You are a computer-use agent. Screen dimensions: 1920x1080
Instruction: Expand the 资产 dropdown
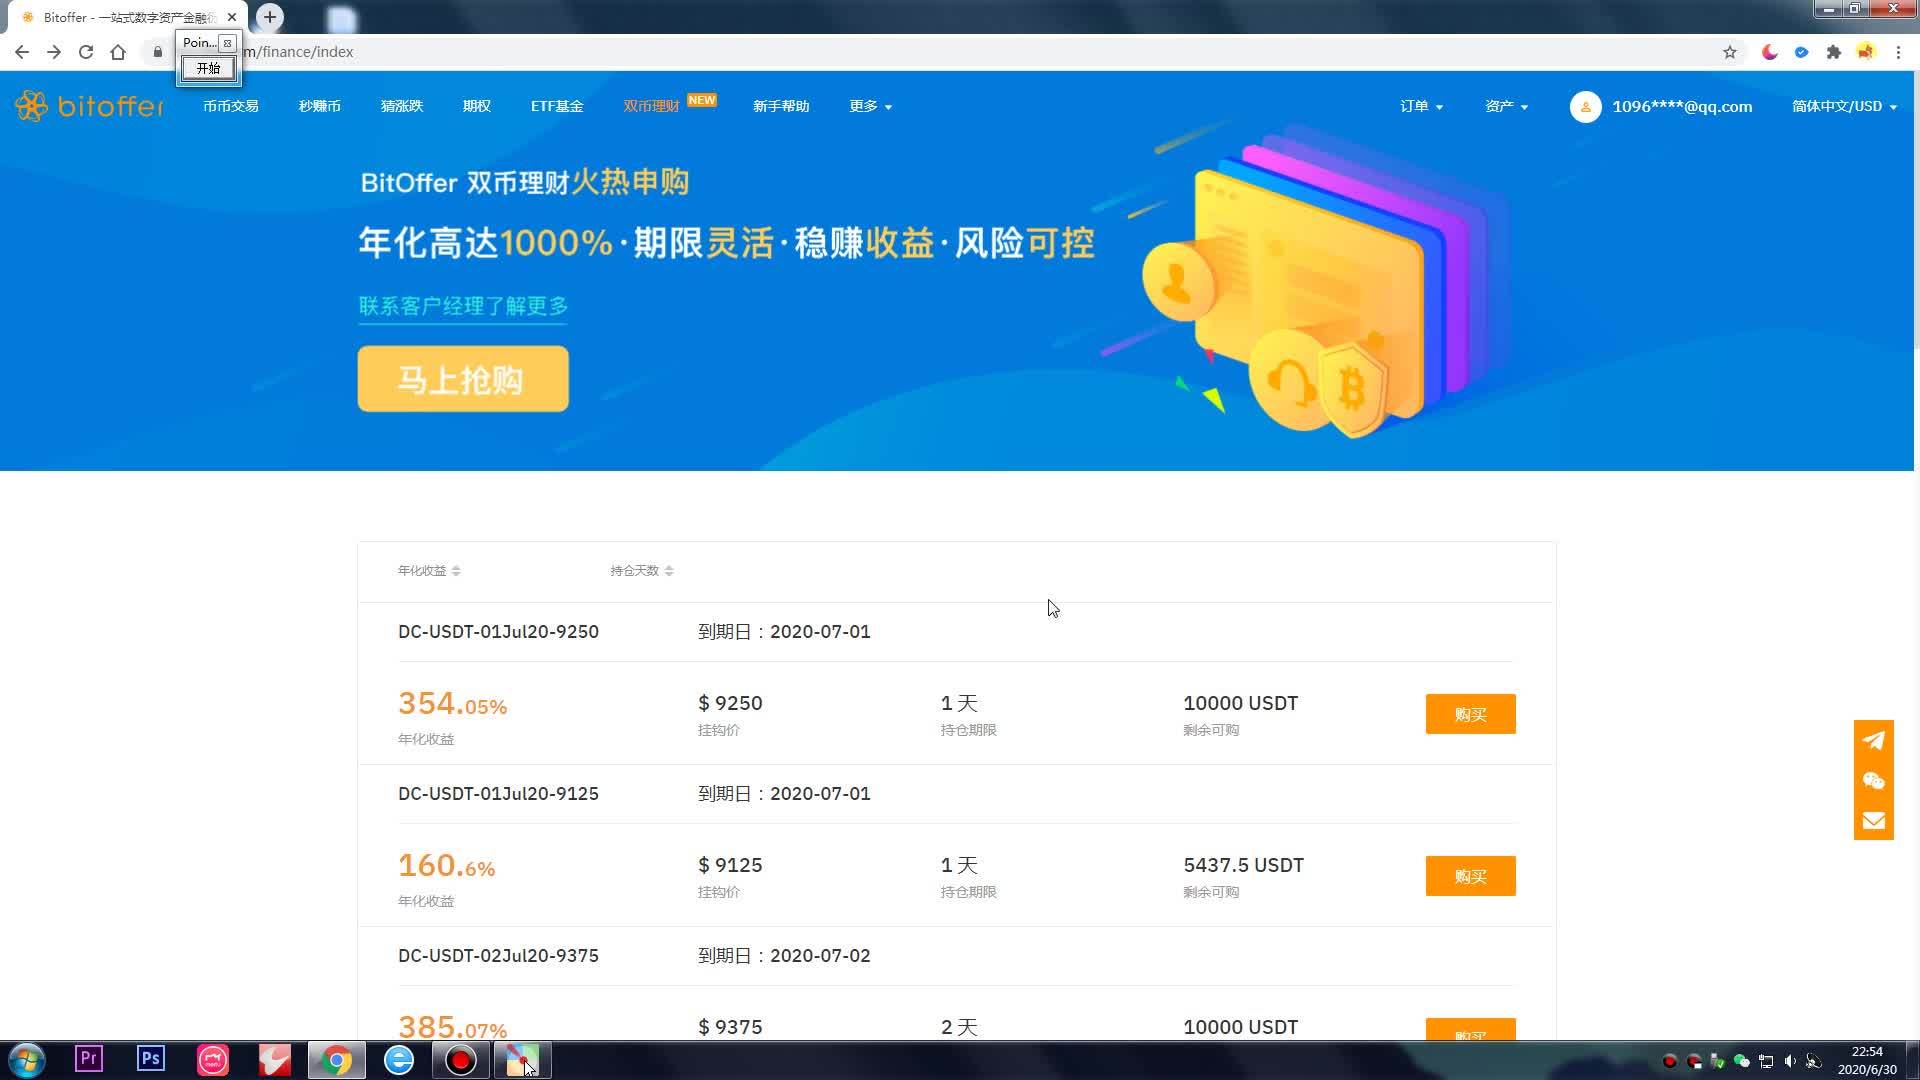tap(1506, 106)
